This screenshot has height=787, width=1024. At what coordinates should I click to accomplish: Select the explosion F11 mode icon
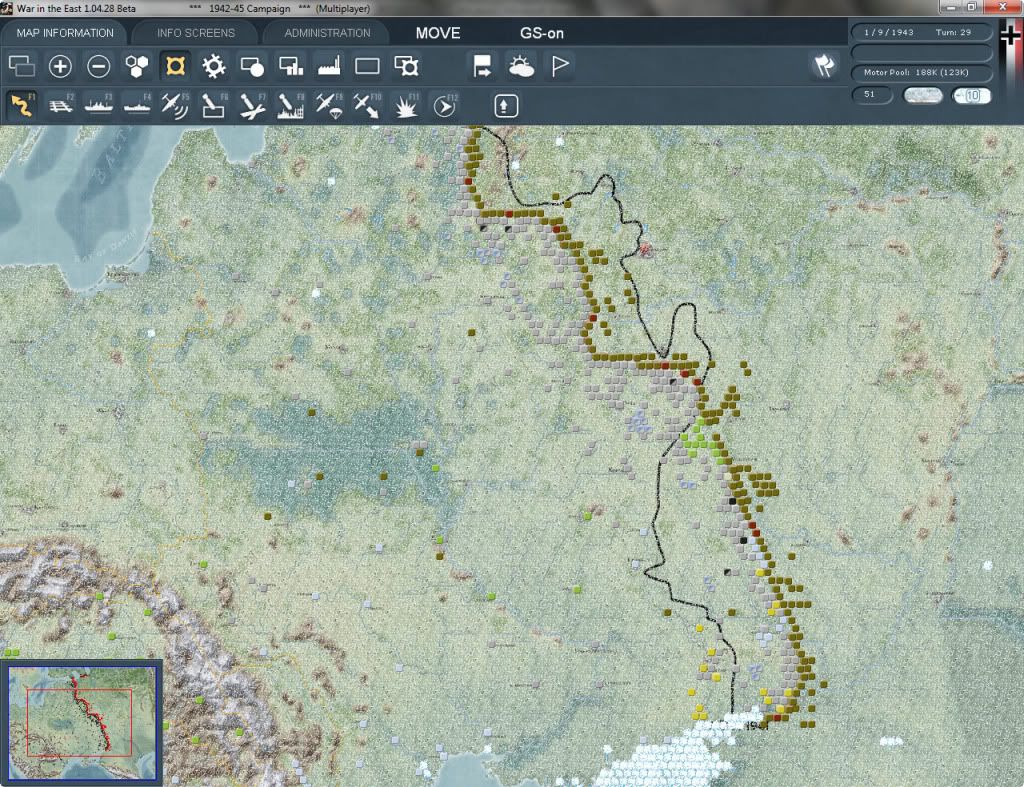[x=406, y=105]
